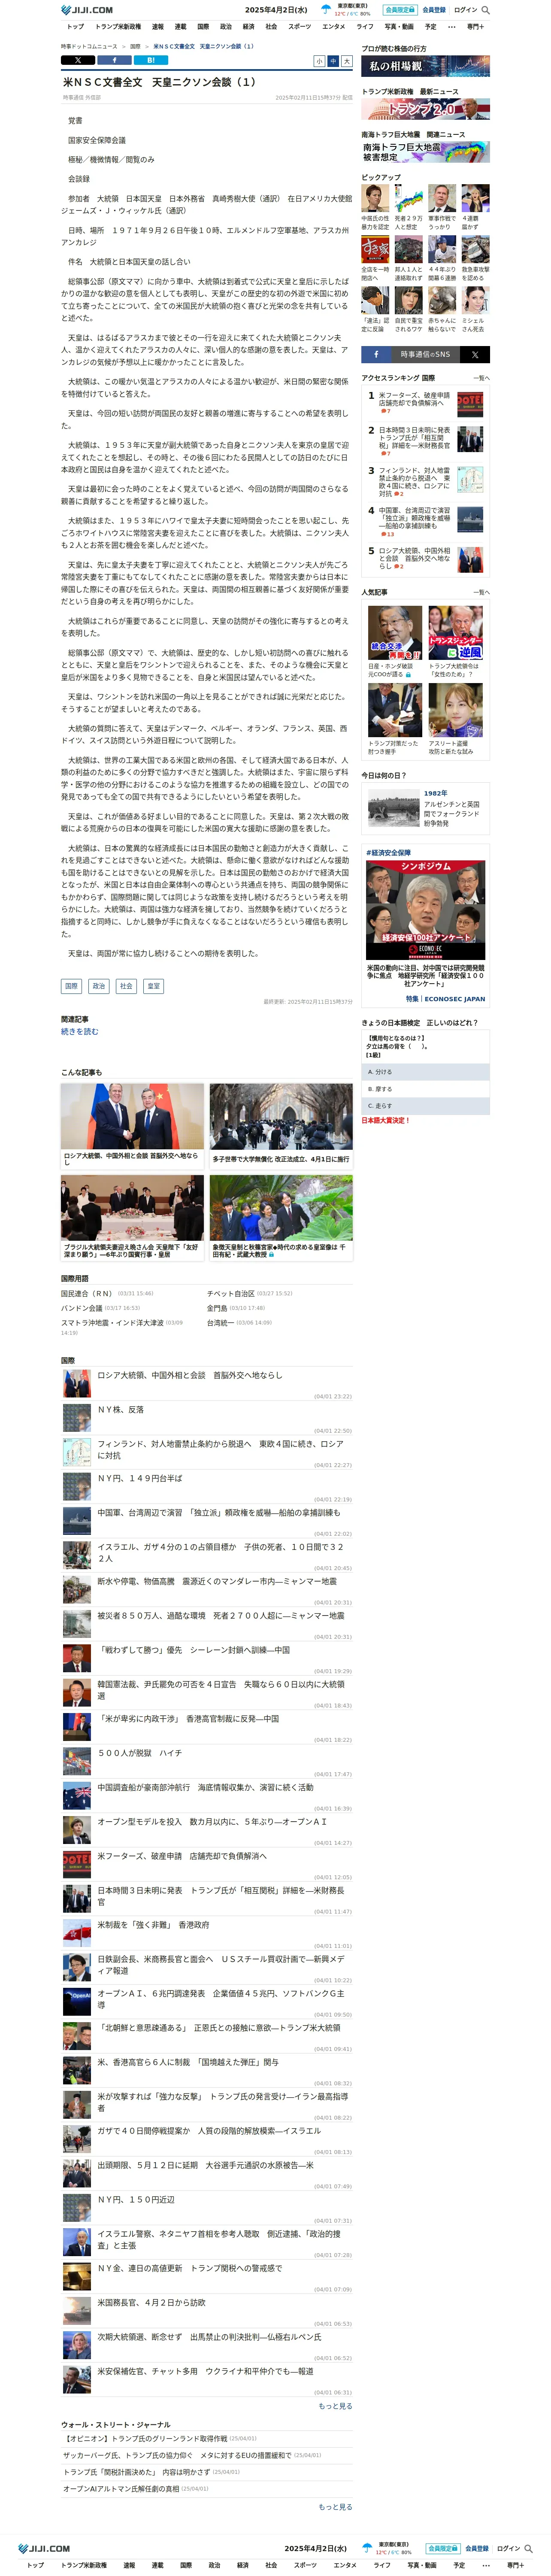Image resolution: width=551 pixels, height=2576 pixels.
Task: Open イスラエル、ガザ４分の１の占領目標か headline
Action: click(x=220, y=1552)
